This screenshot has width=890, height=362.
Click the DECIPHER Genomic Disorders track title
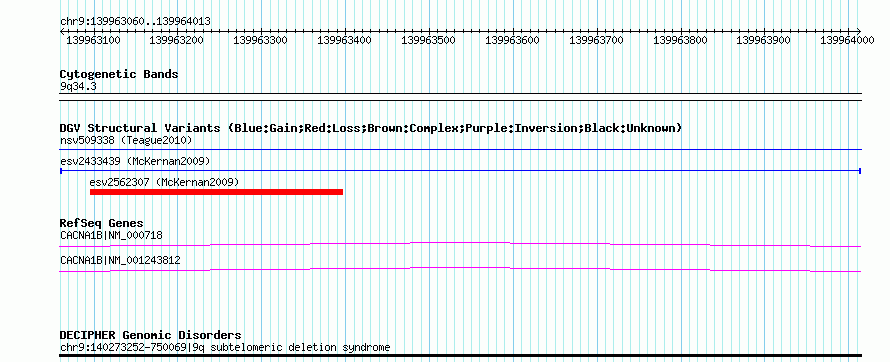(150, 335)
